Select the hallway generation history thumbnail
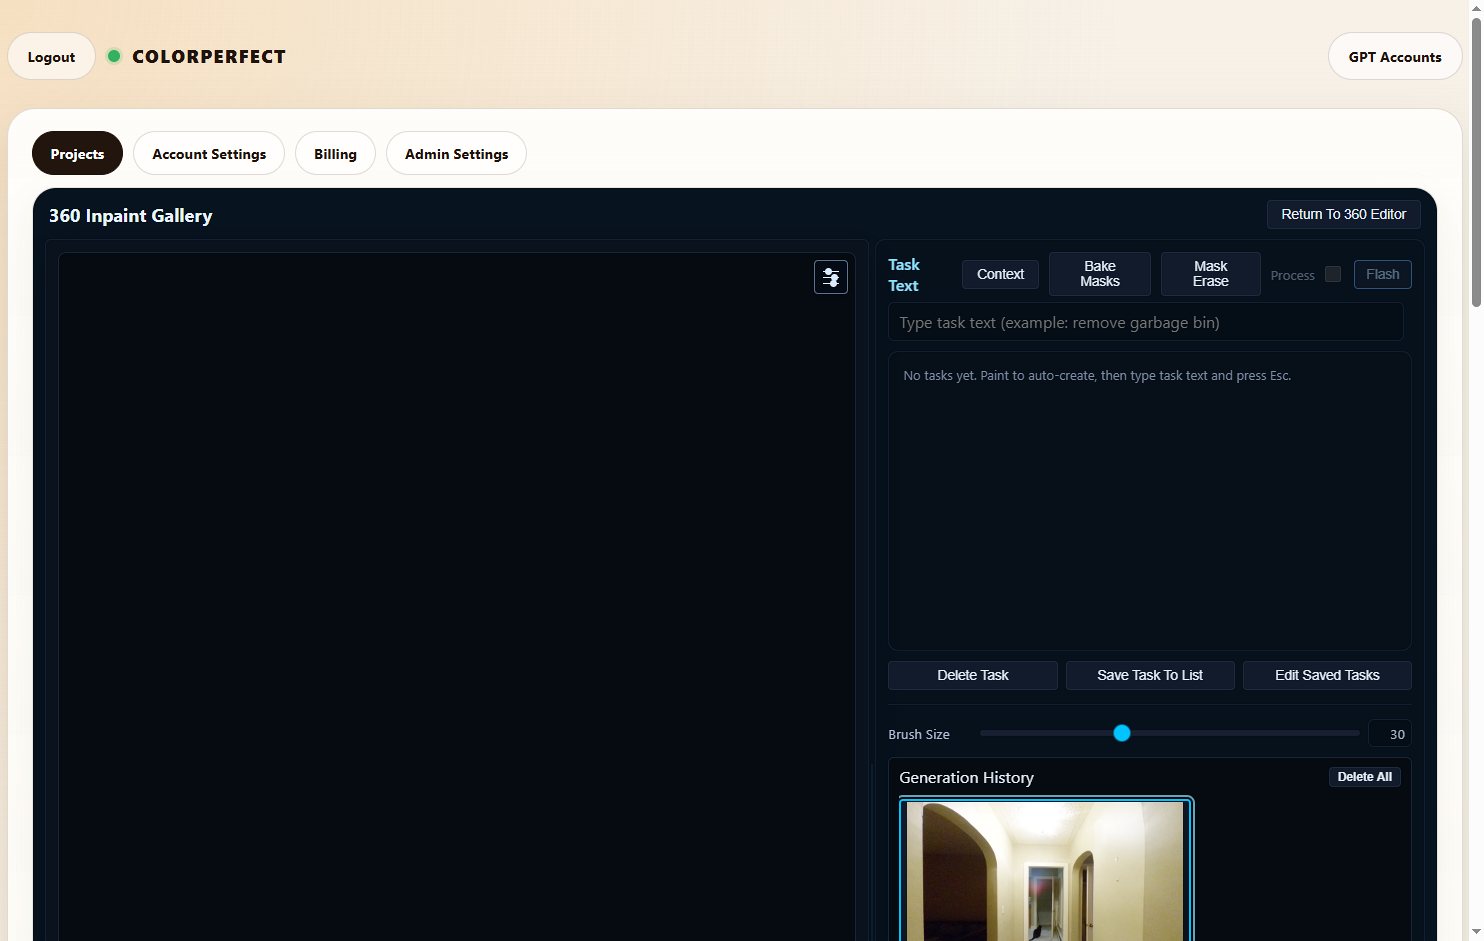The image size is (1484, 941). [x=1046, y=870]
